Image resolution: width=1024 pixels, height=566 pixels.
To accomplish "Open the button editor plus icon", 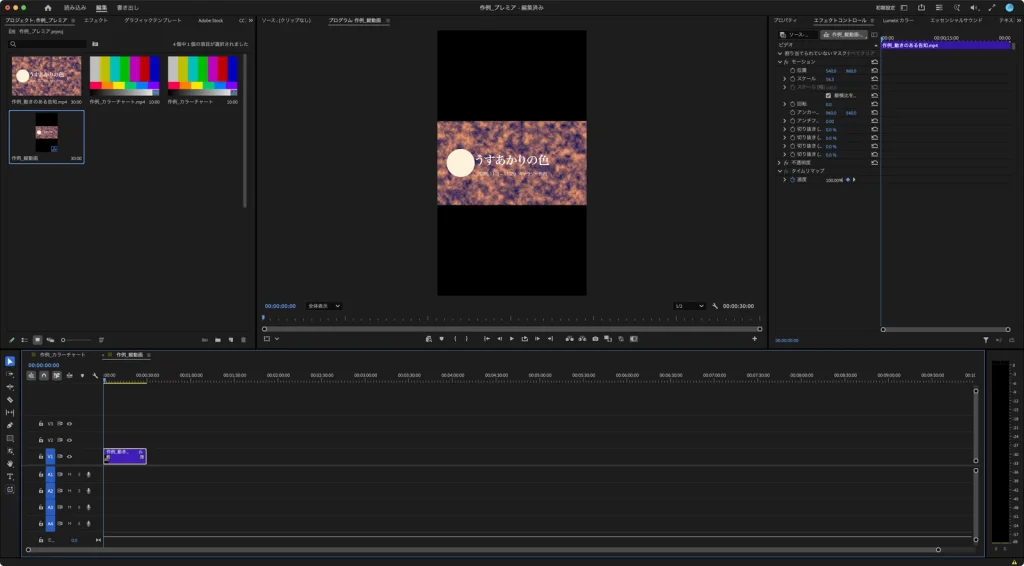I will point(754,339).
